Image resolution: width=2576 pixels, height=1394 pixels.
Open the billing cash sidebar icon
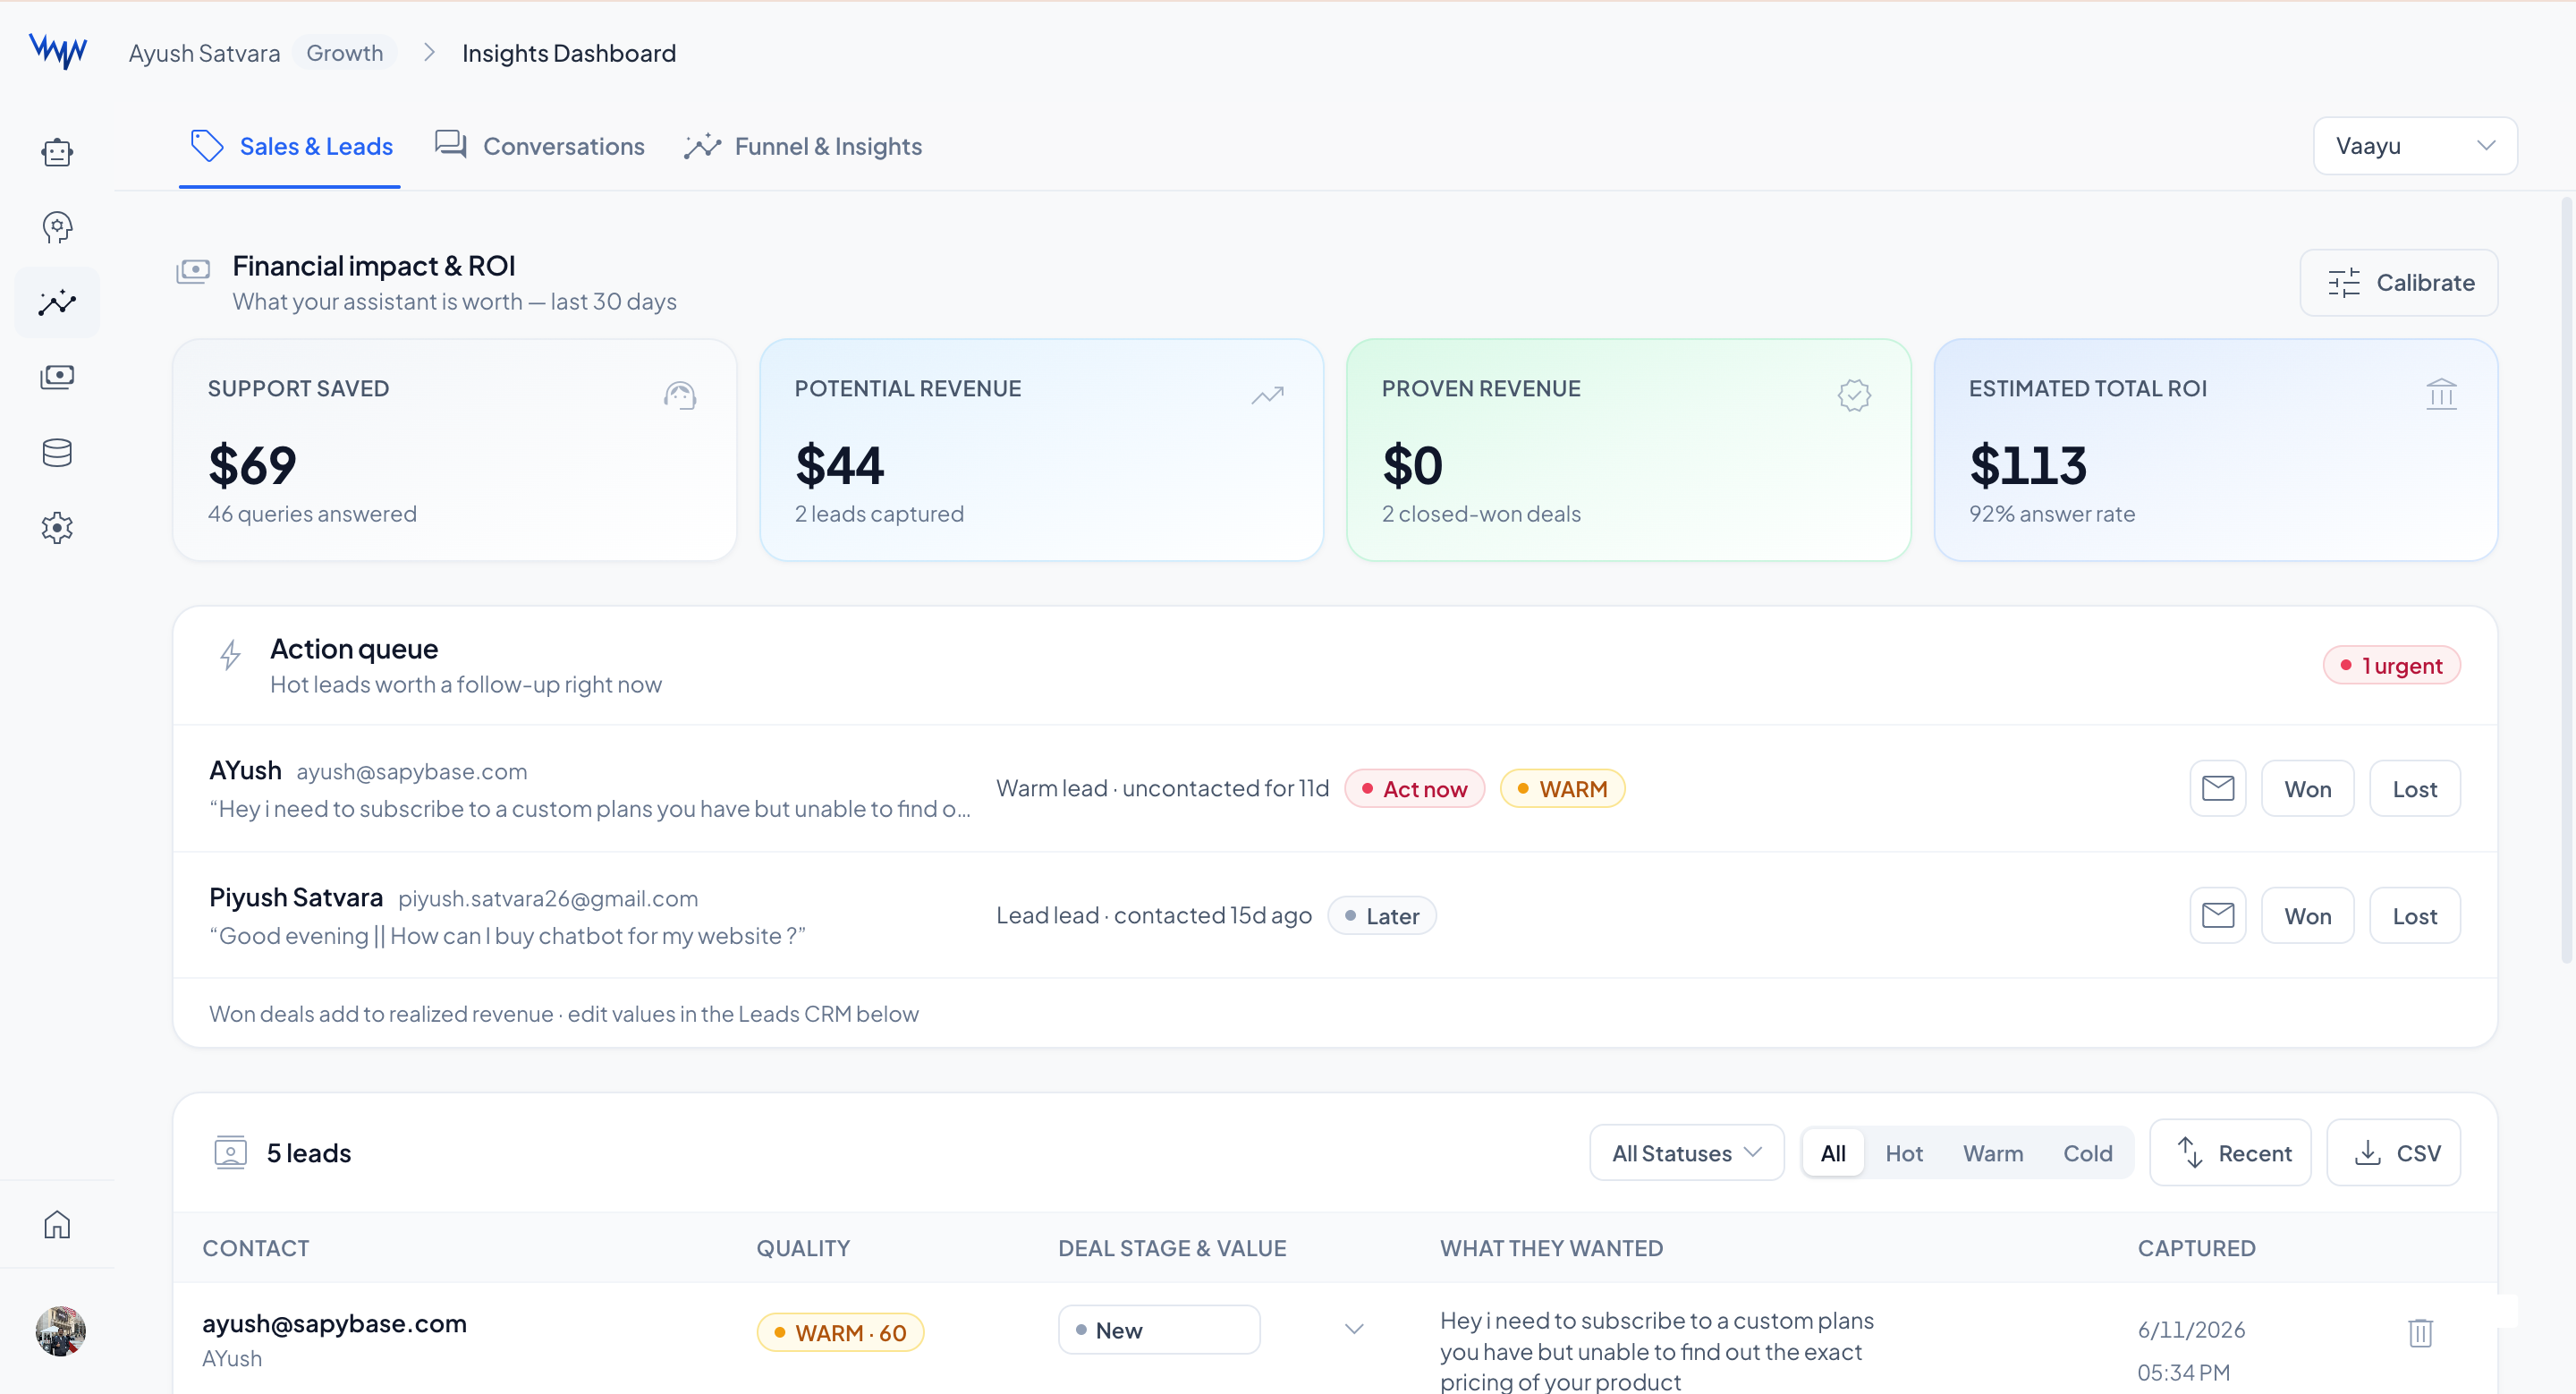pyautogui.click(x=57, y=378)
